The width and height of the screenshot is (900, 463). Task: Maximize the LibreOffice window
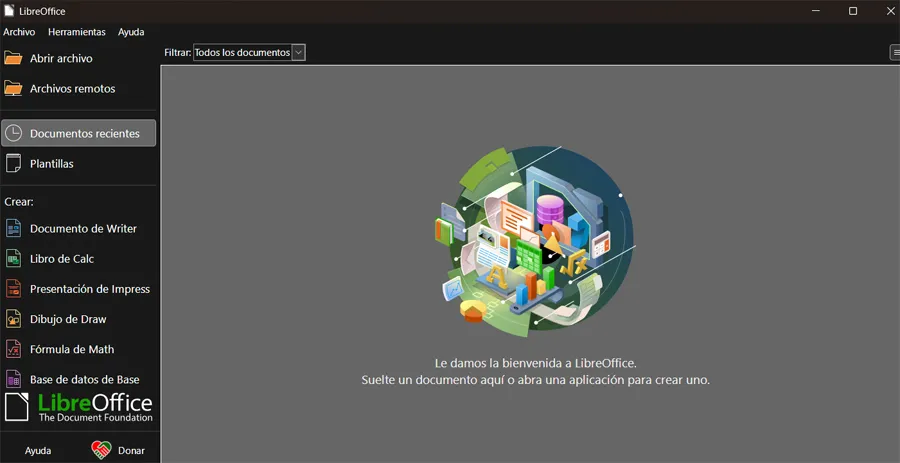(x=853, y=11)
